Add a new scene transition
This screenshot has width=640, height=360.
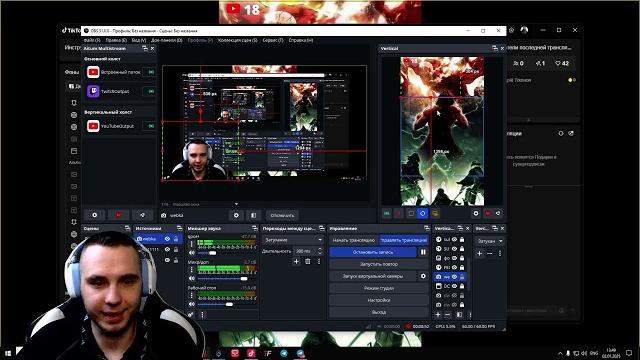296,261
